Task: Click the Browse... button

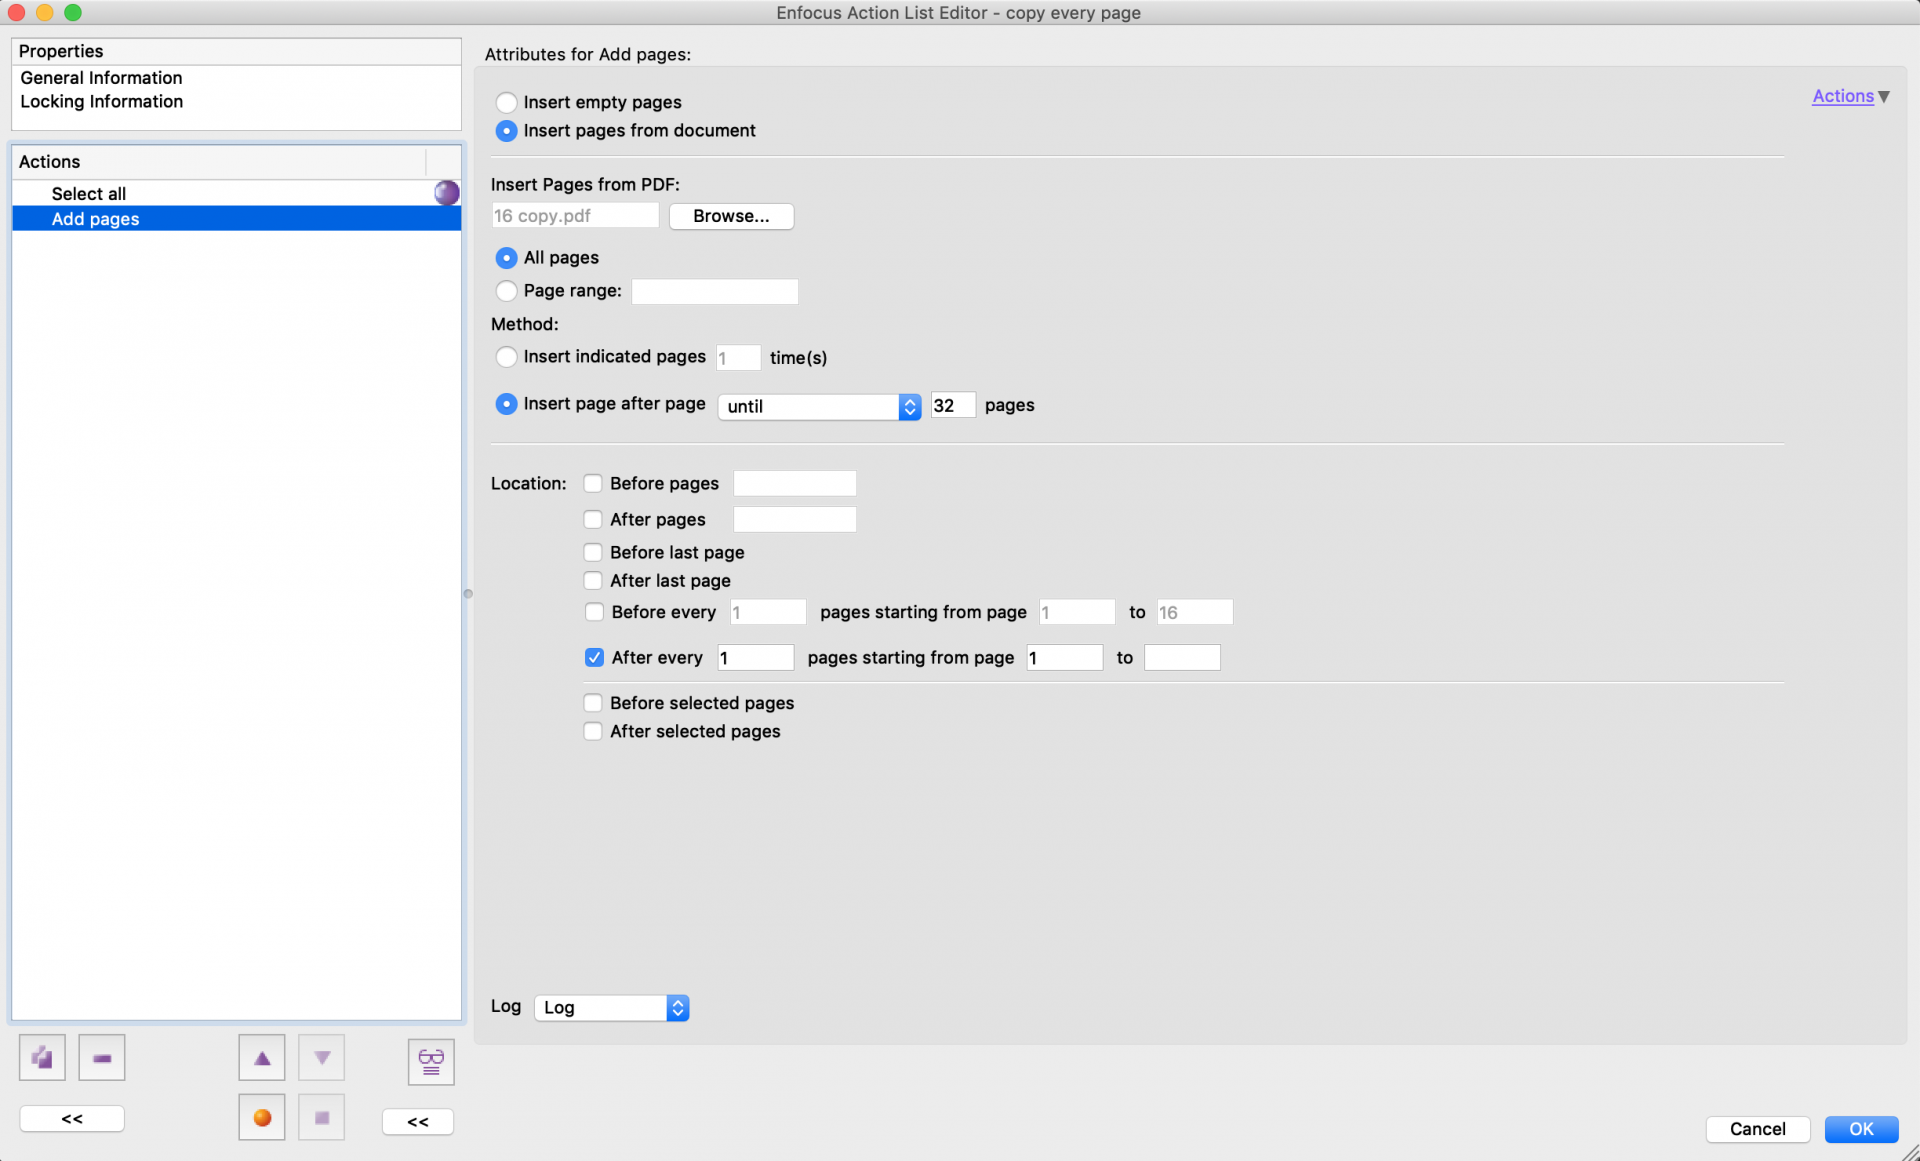Action: (731, 216)
